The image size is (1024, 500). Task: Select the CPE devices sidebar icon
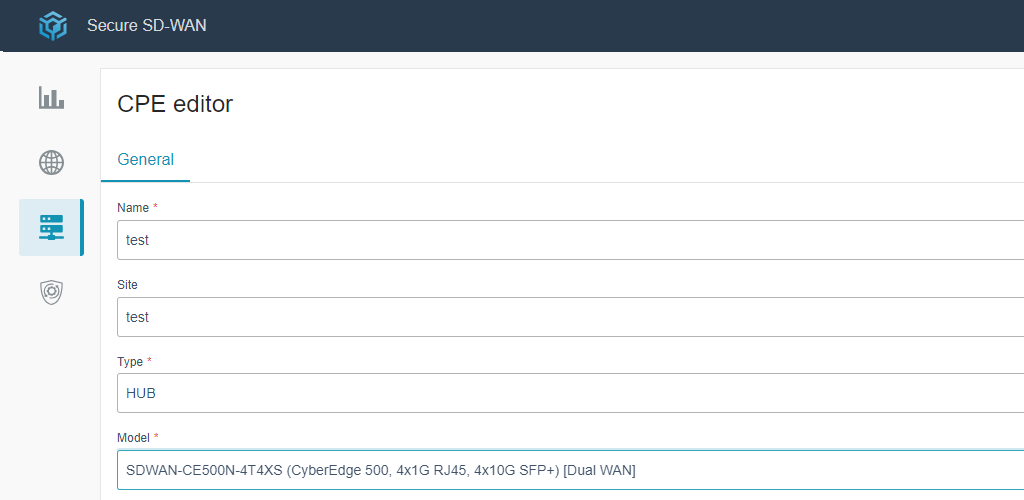(51, 227)
